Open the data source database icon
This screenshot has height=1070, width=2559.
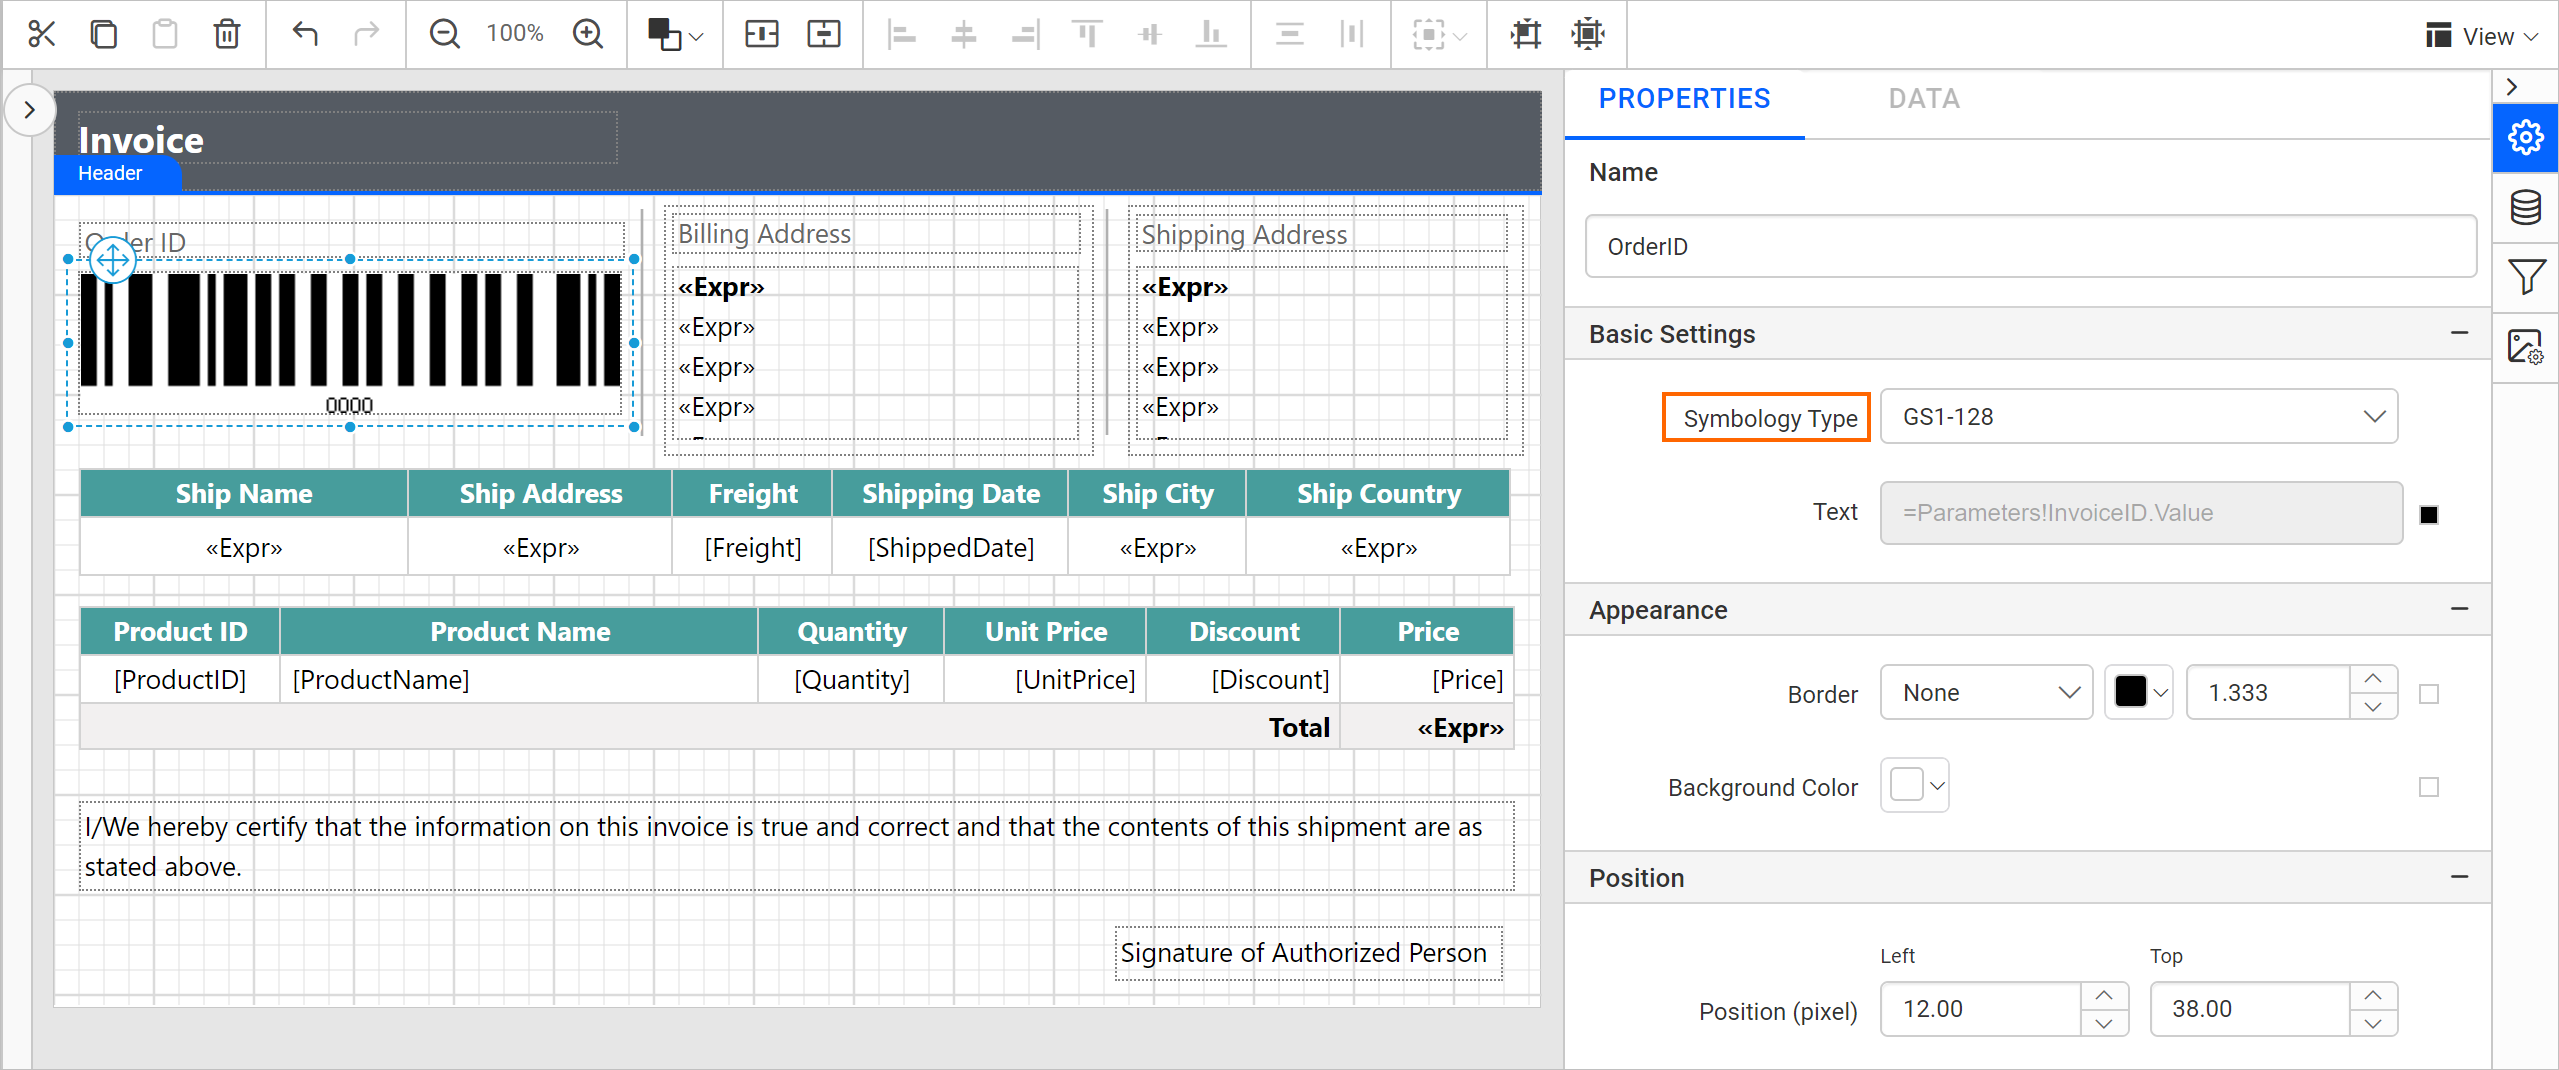pos(2526,208)
